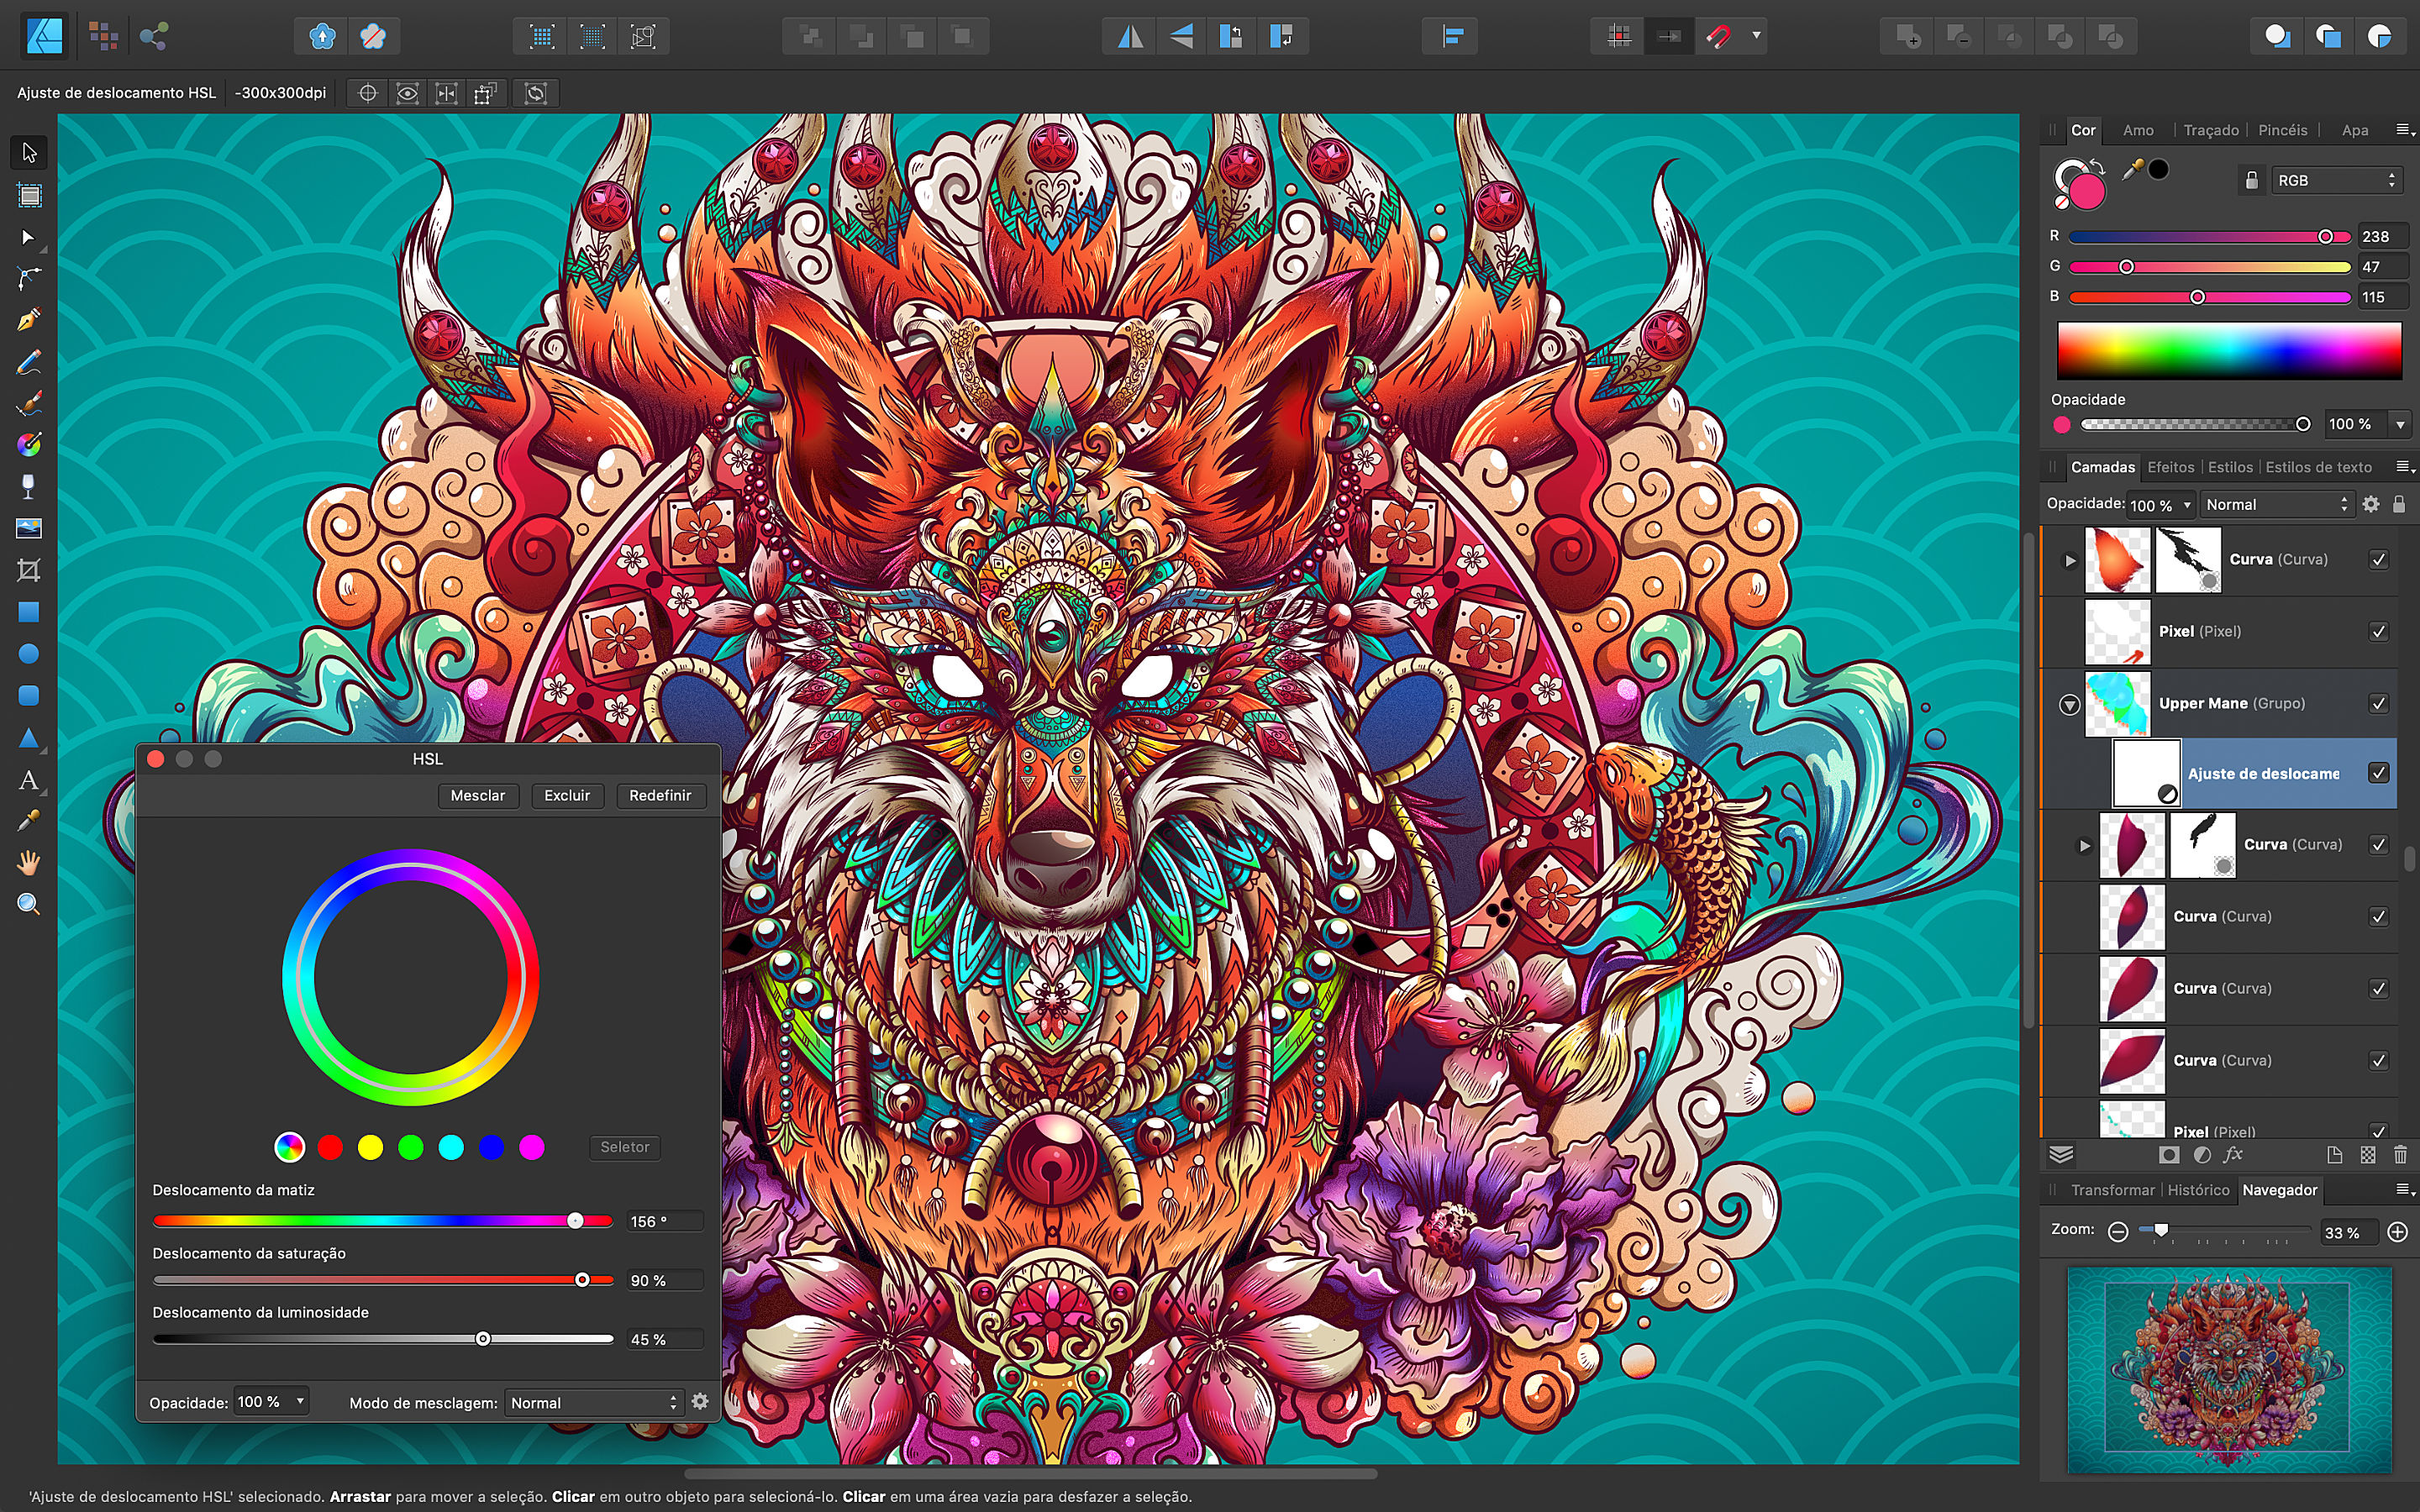This screenshot has width=2420, height=1512.
Task: Select the Node tool
Action: [26, 279]
